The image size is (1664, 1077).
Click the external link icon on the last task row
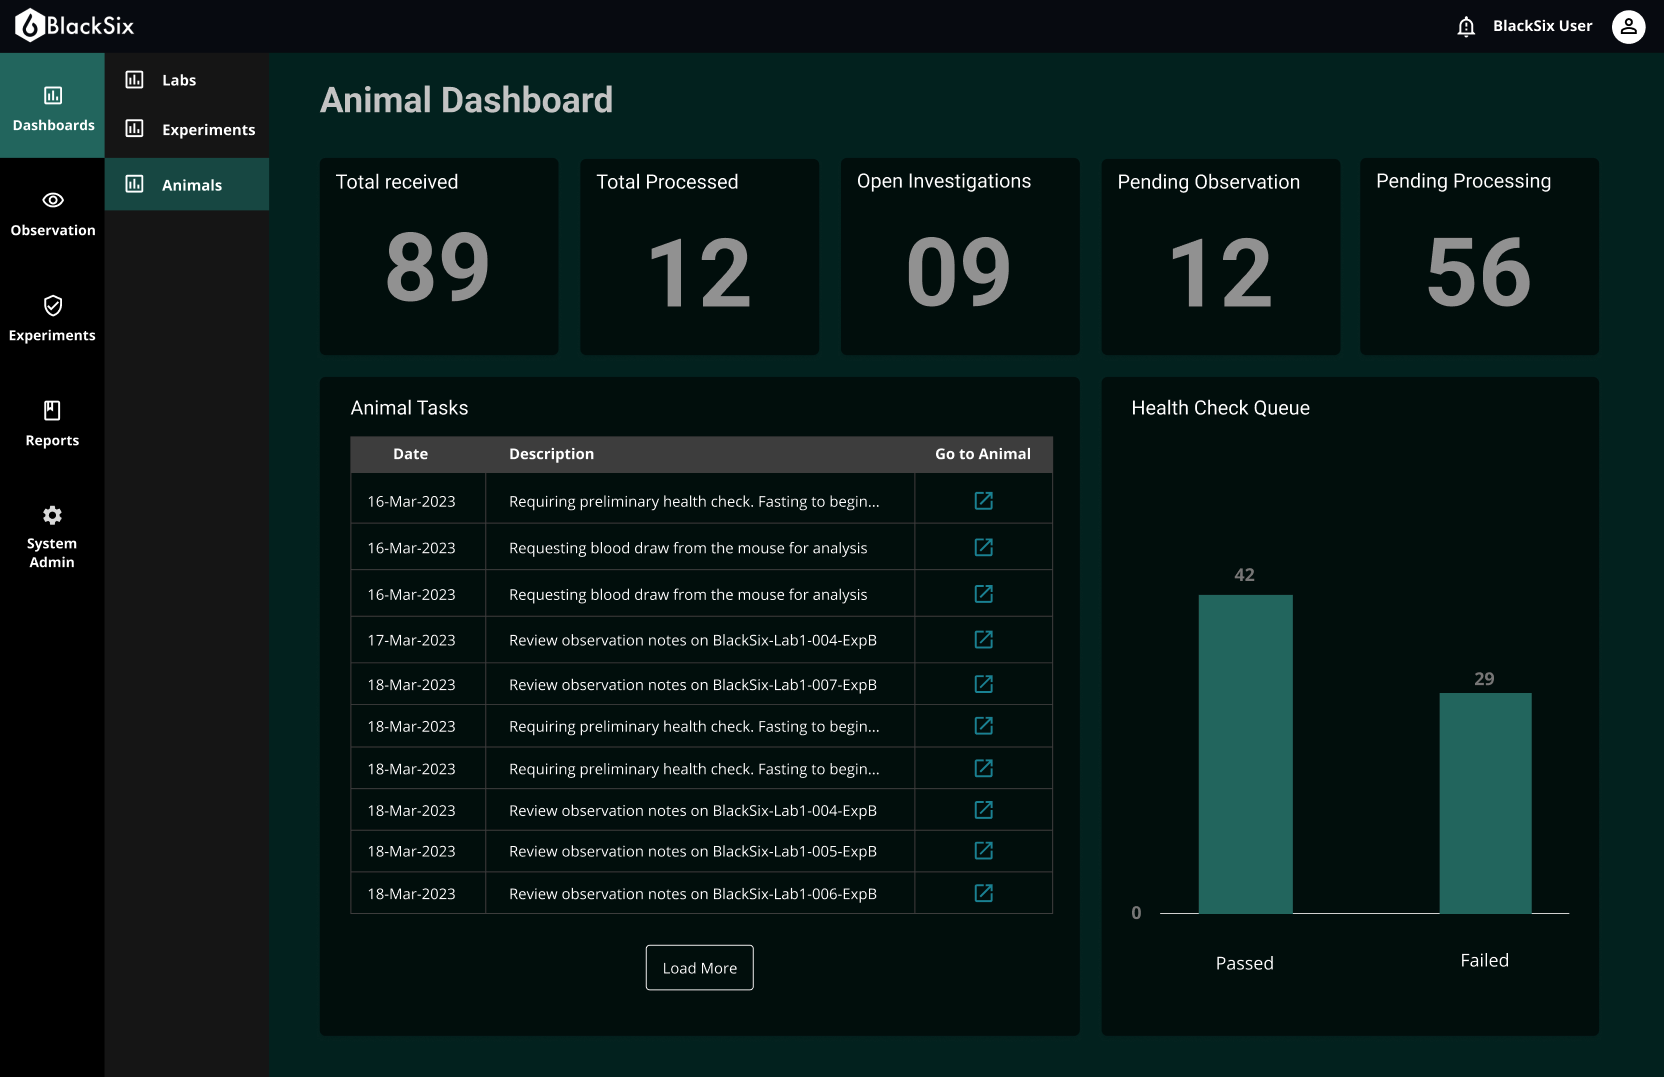pos(983,893)
